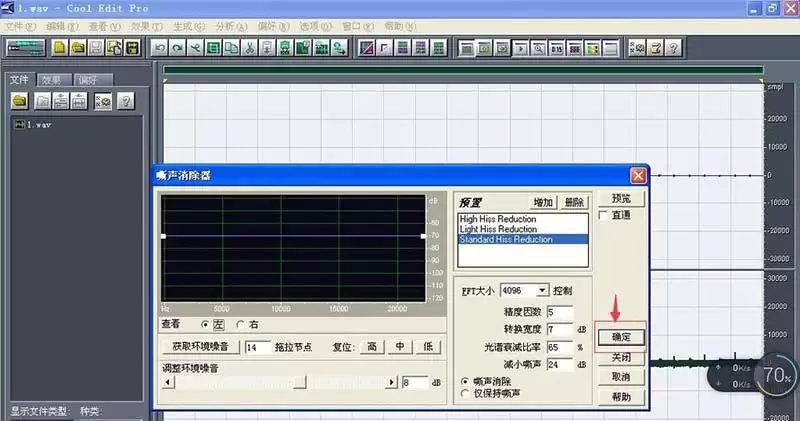Click the left graph node handle
Viewport: 800px width, 421px height.
[163, 236]
